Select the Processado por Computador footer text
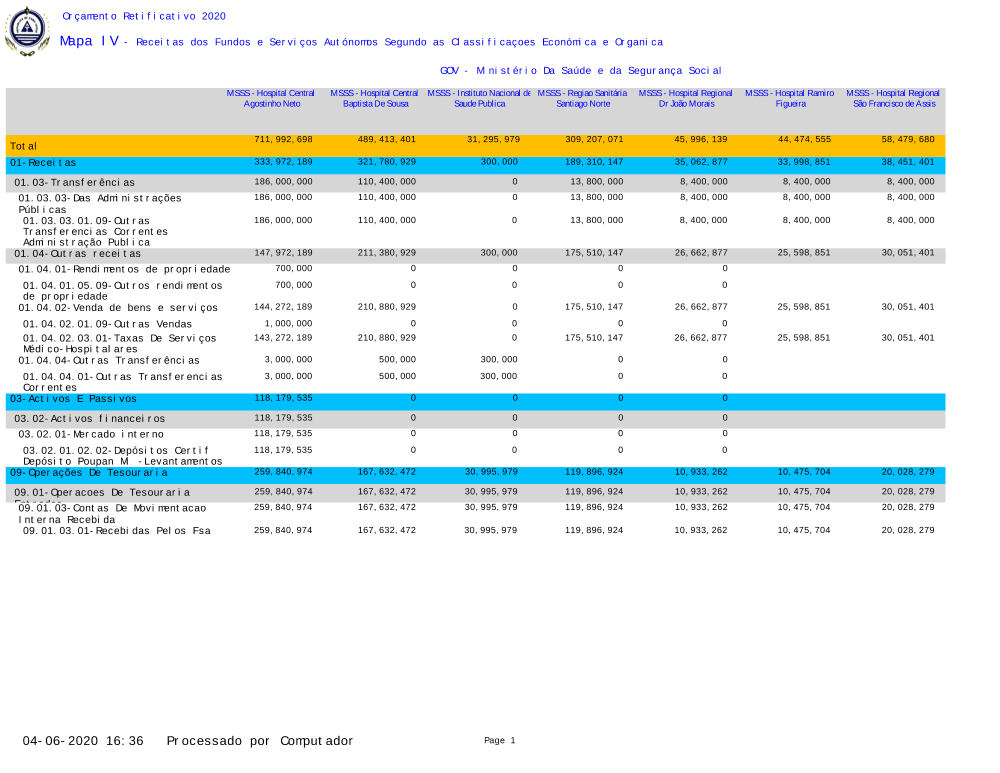This screenshot has height=773, width=1000. (259, 741)
